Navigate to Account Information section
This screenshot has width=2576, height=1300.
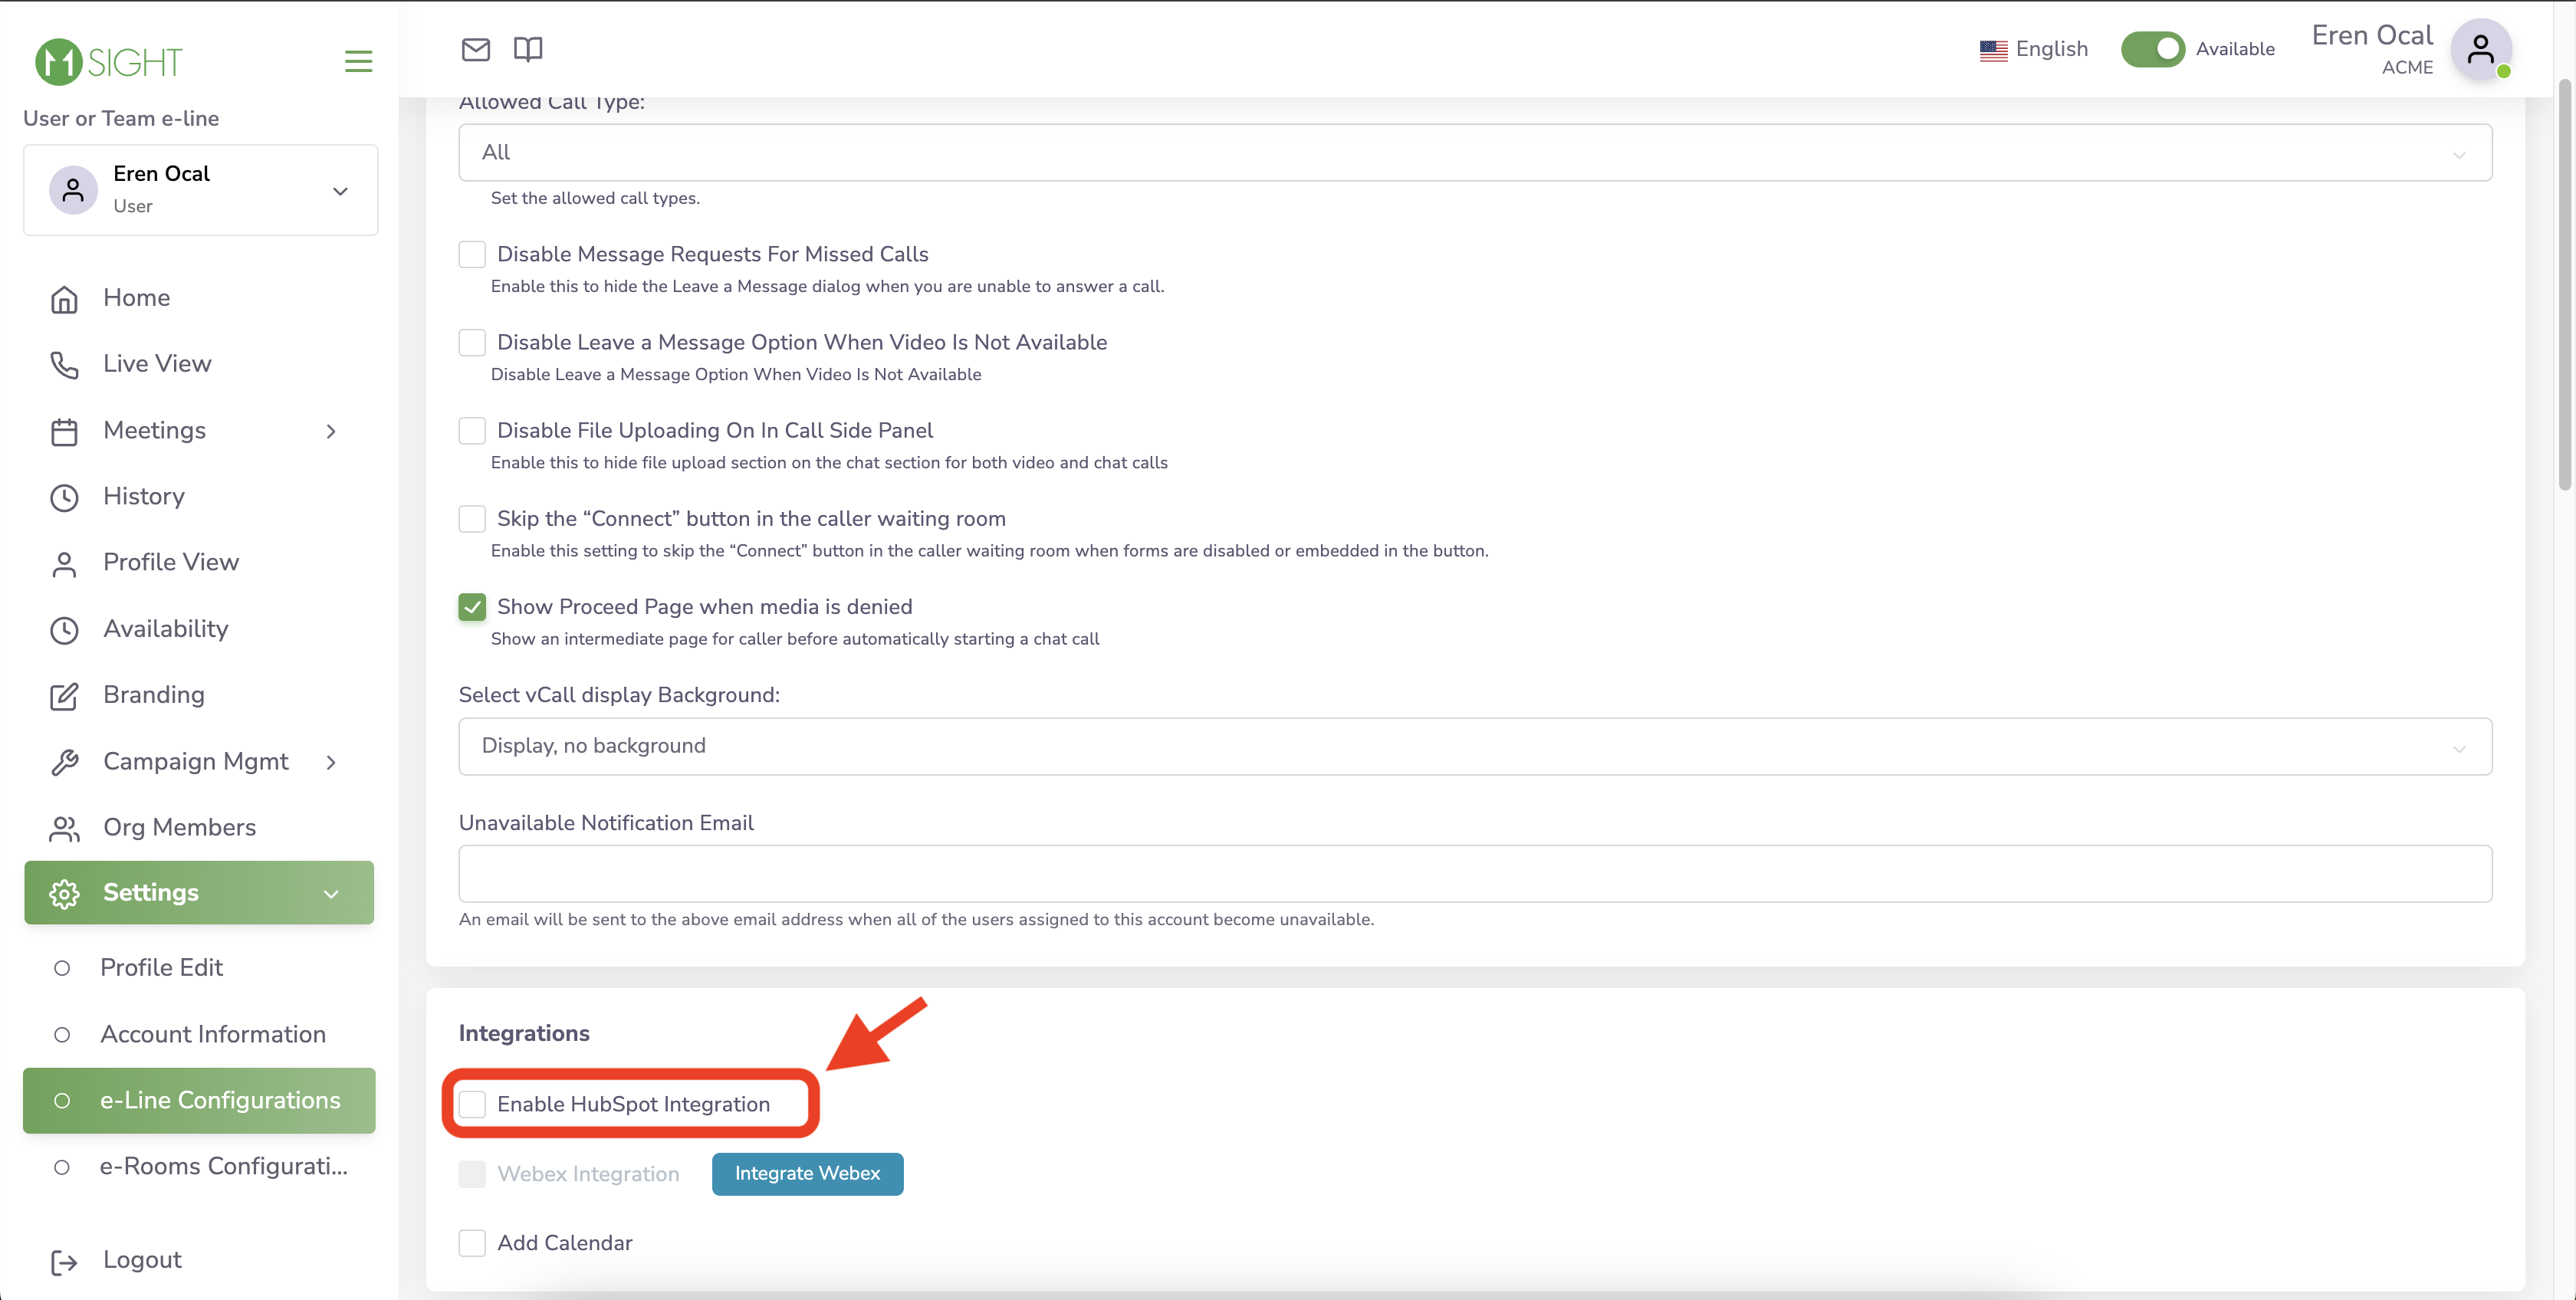pyautogui.click(x=212, y=1035)
